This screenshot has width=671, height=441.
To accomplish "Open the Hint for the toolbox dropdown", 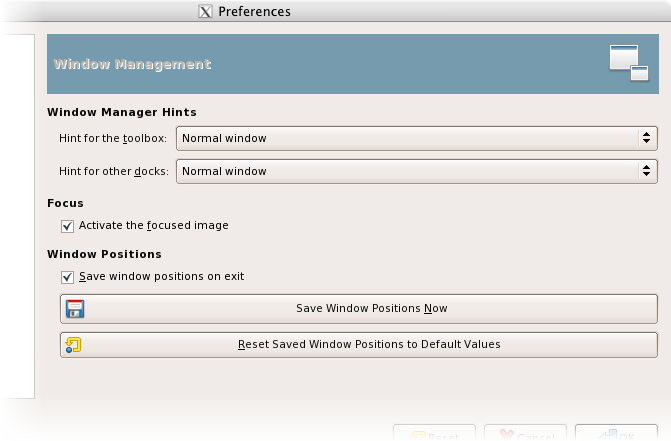I will [x=417, y=138].
